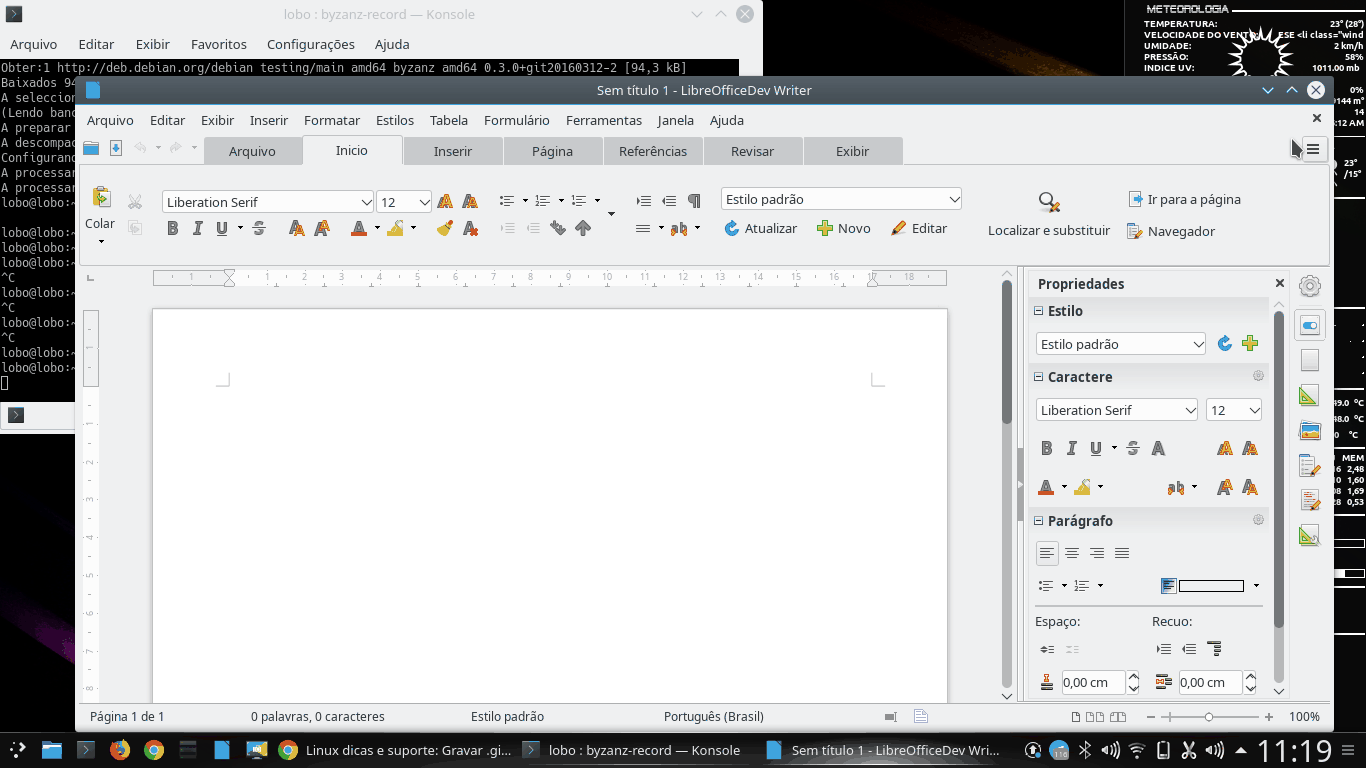Open the Formatar menu
Screen dimensions: 1366x768
[331, 120]
